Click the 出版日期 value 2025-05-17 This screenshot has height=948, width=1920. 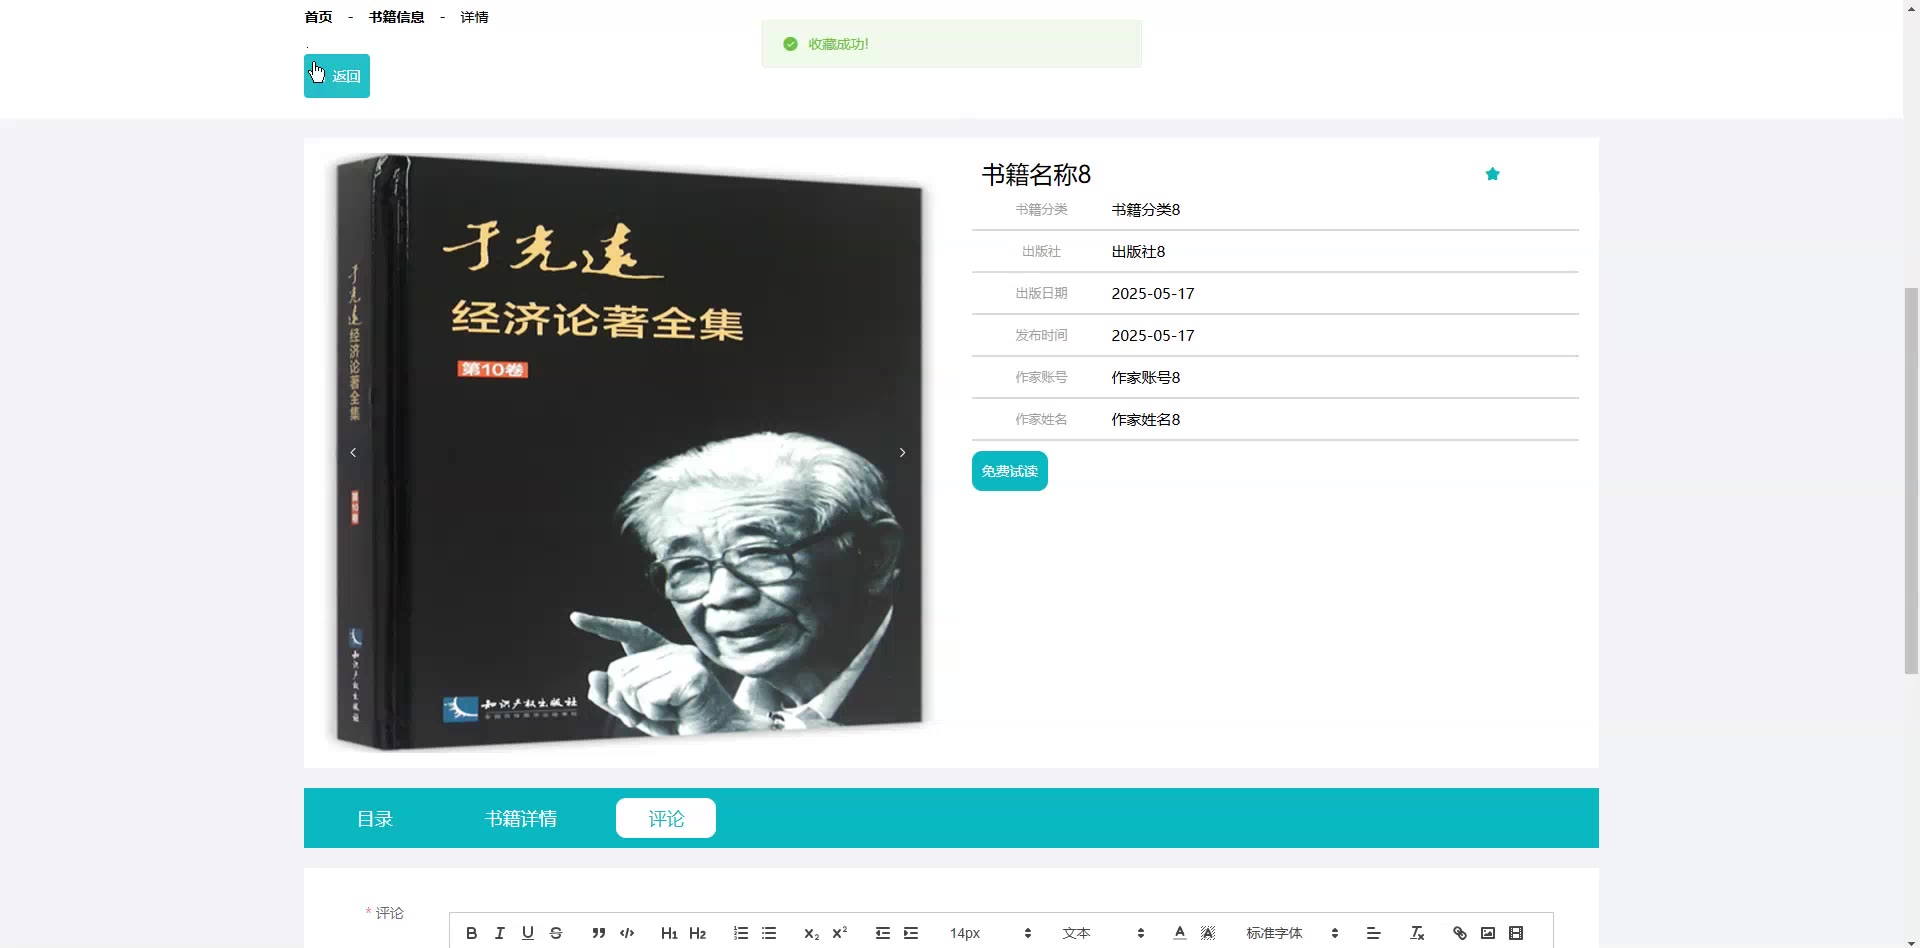tap(1153, 294)
